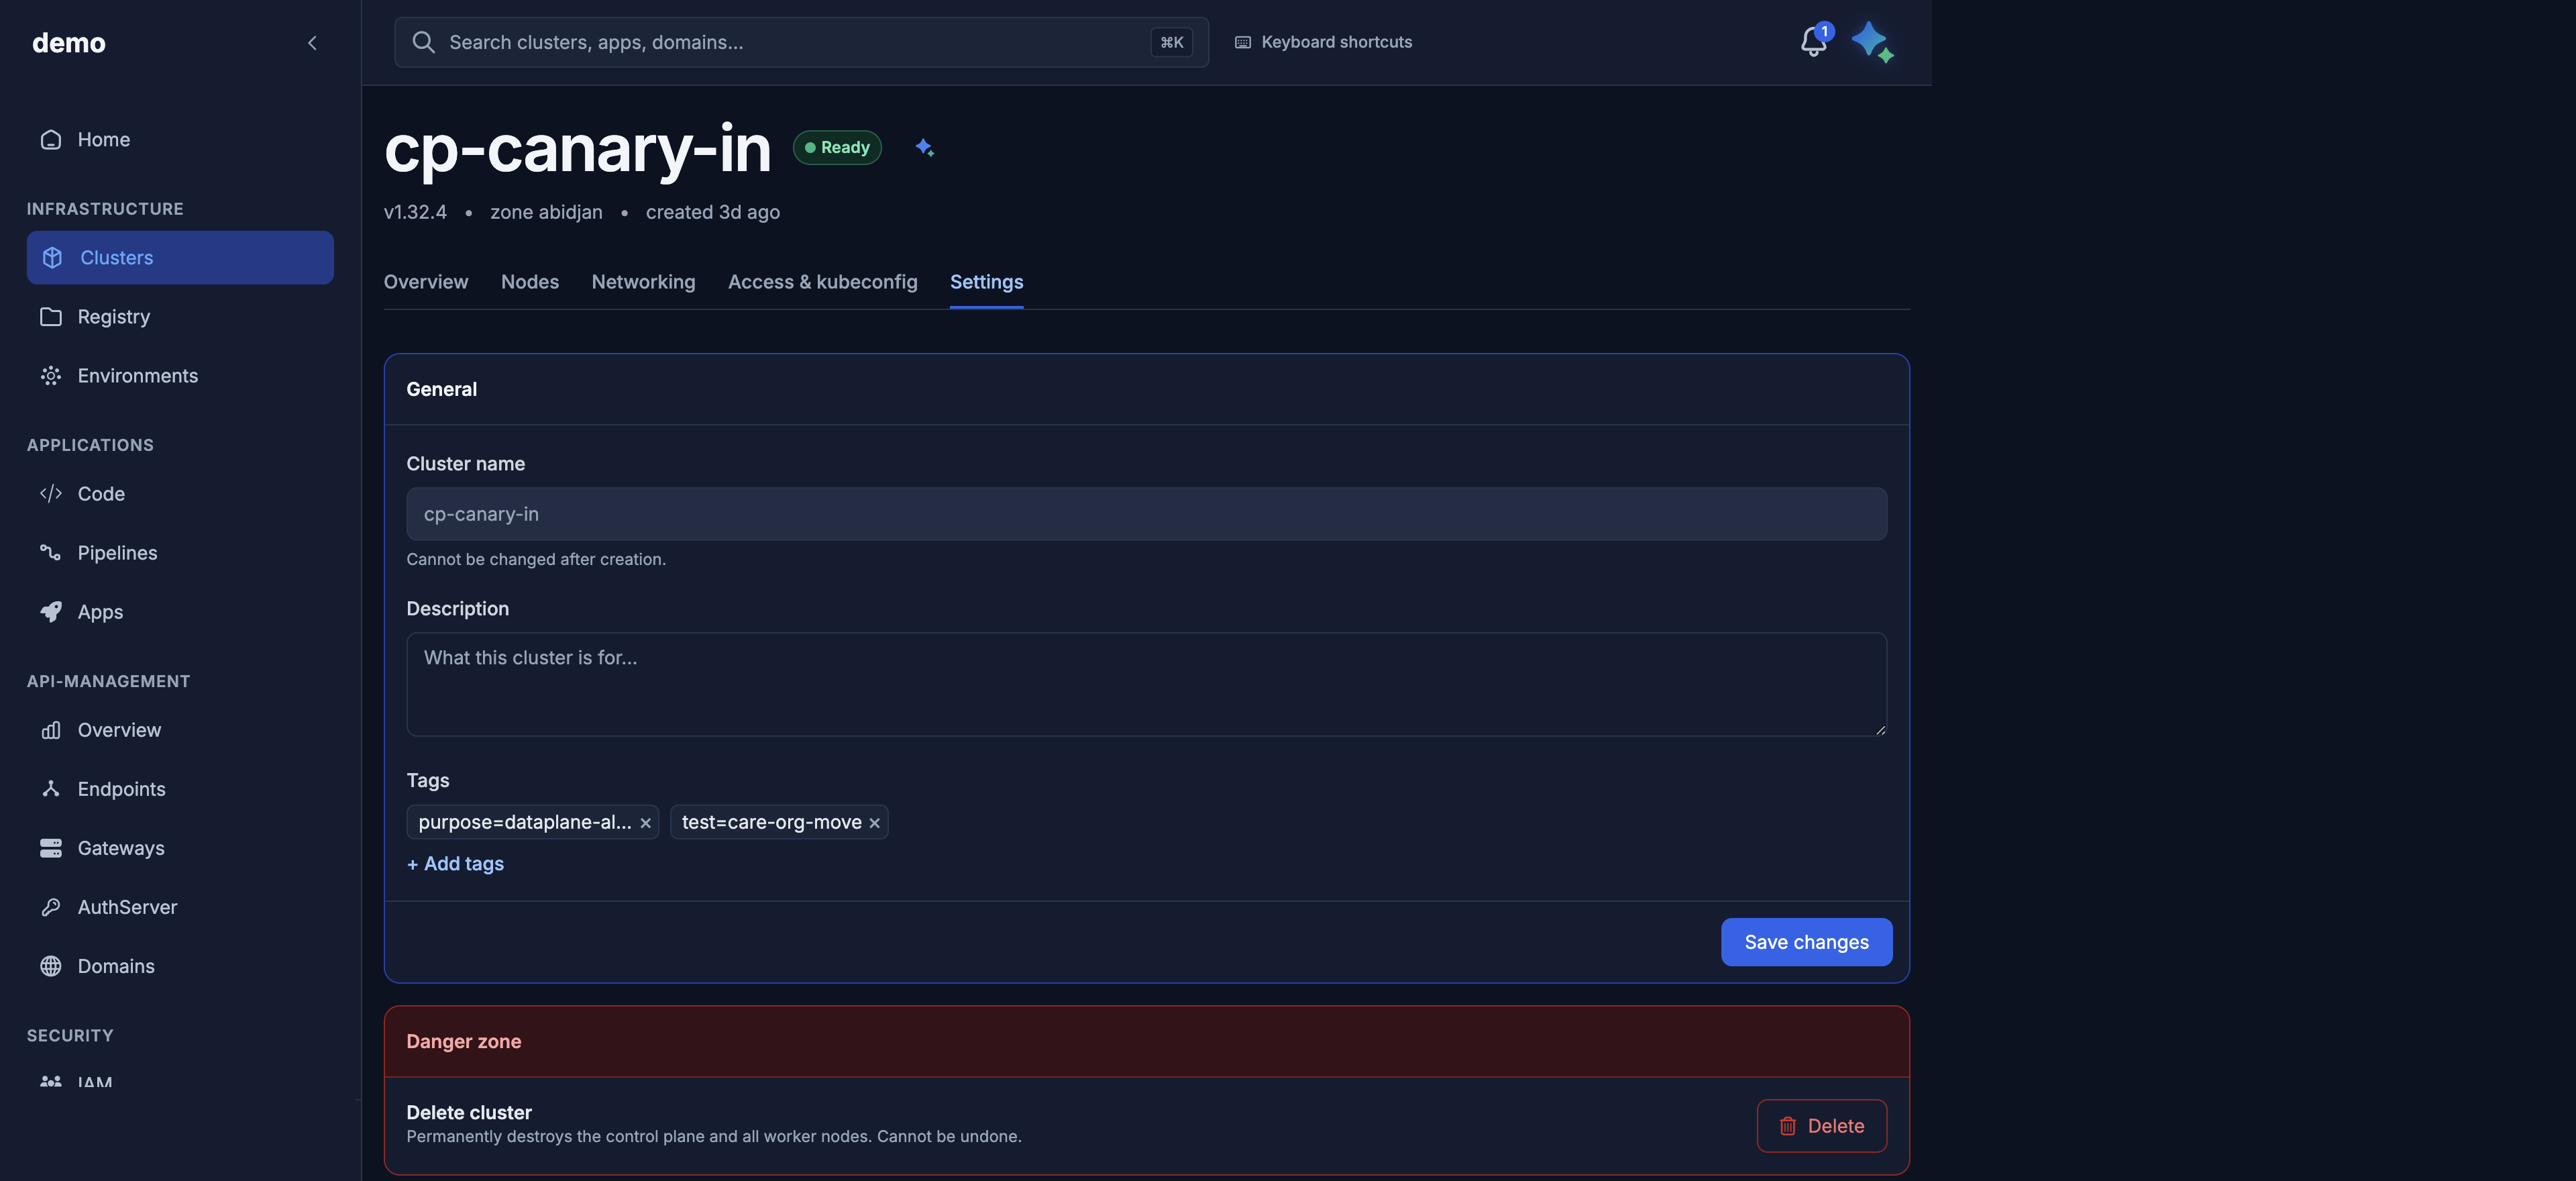The height and width of the screenshot is (1181, 2576).
Task: Select the Settings tab
Action: point(986,282)
